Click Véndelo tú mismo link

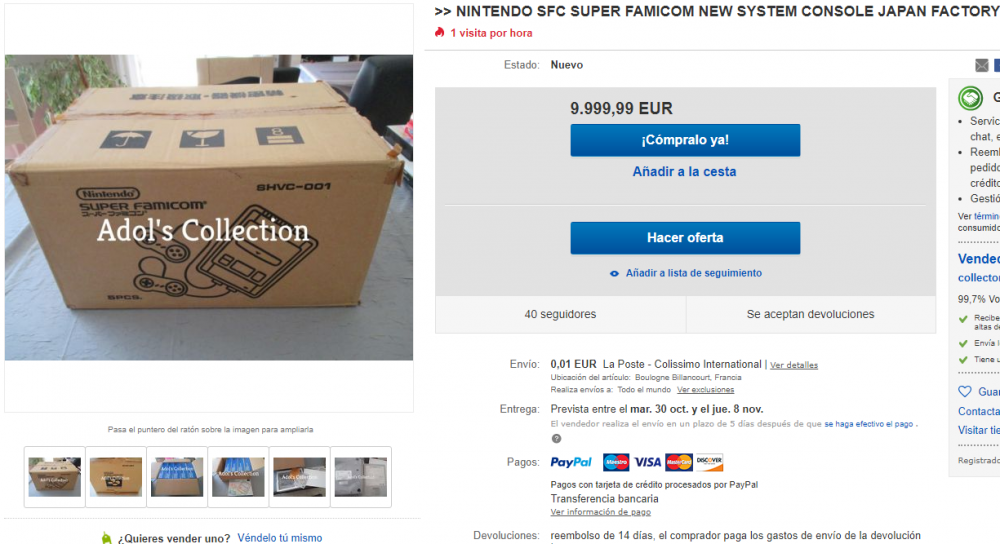(x=279, y=538)
